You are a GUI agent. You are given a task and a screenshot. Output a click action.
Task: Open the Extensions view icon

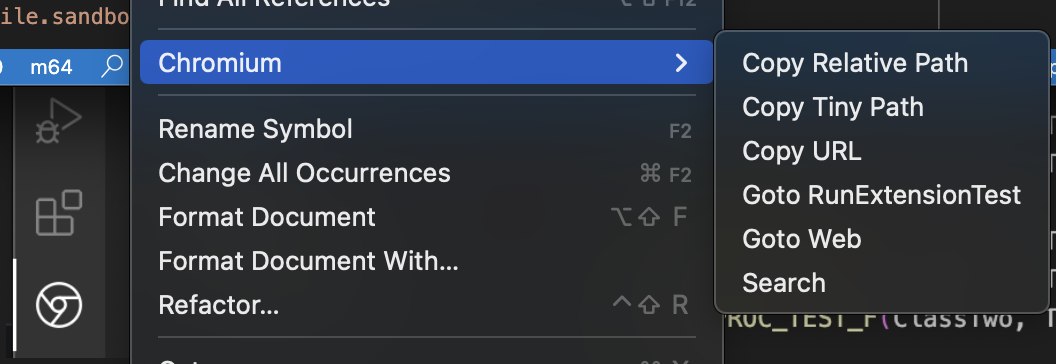(x=59, y=213)
